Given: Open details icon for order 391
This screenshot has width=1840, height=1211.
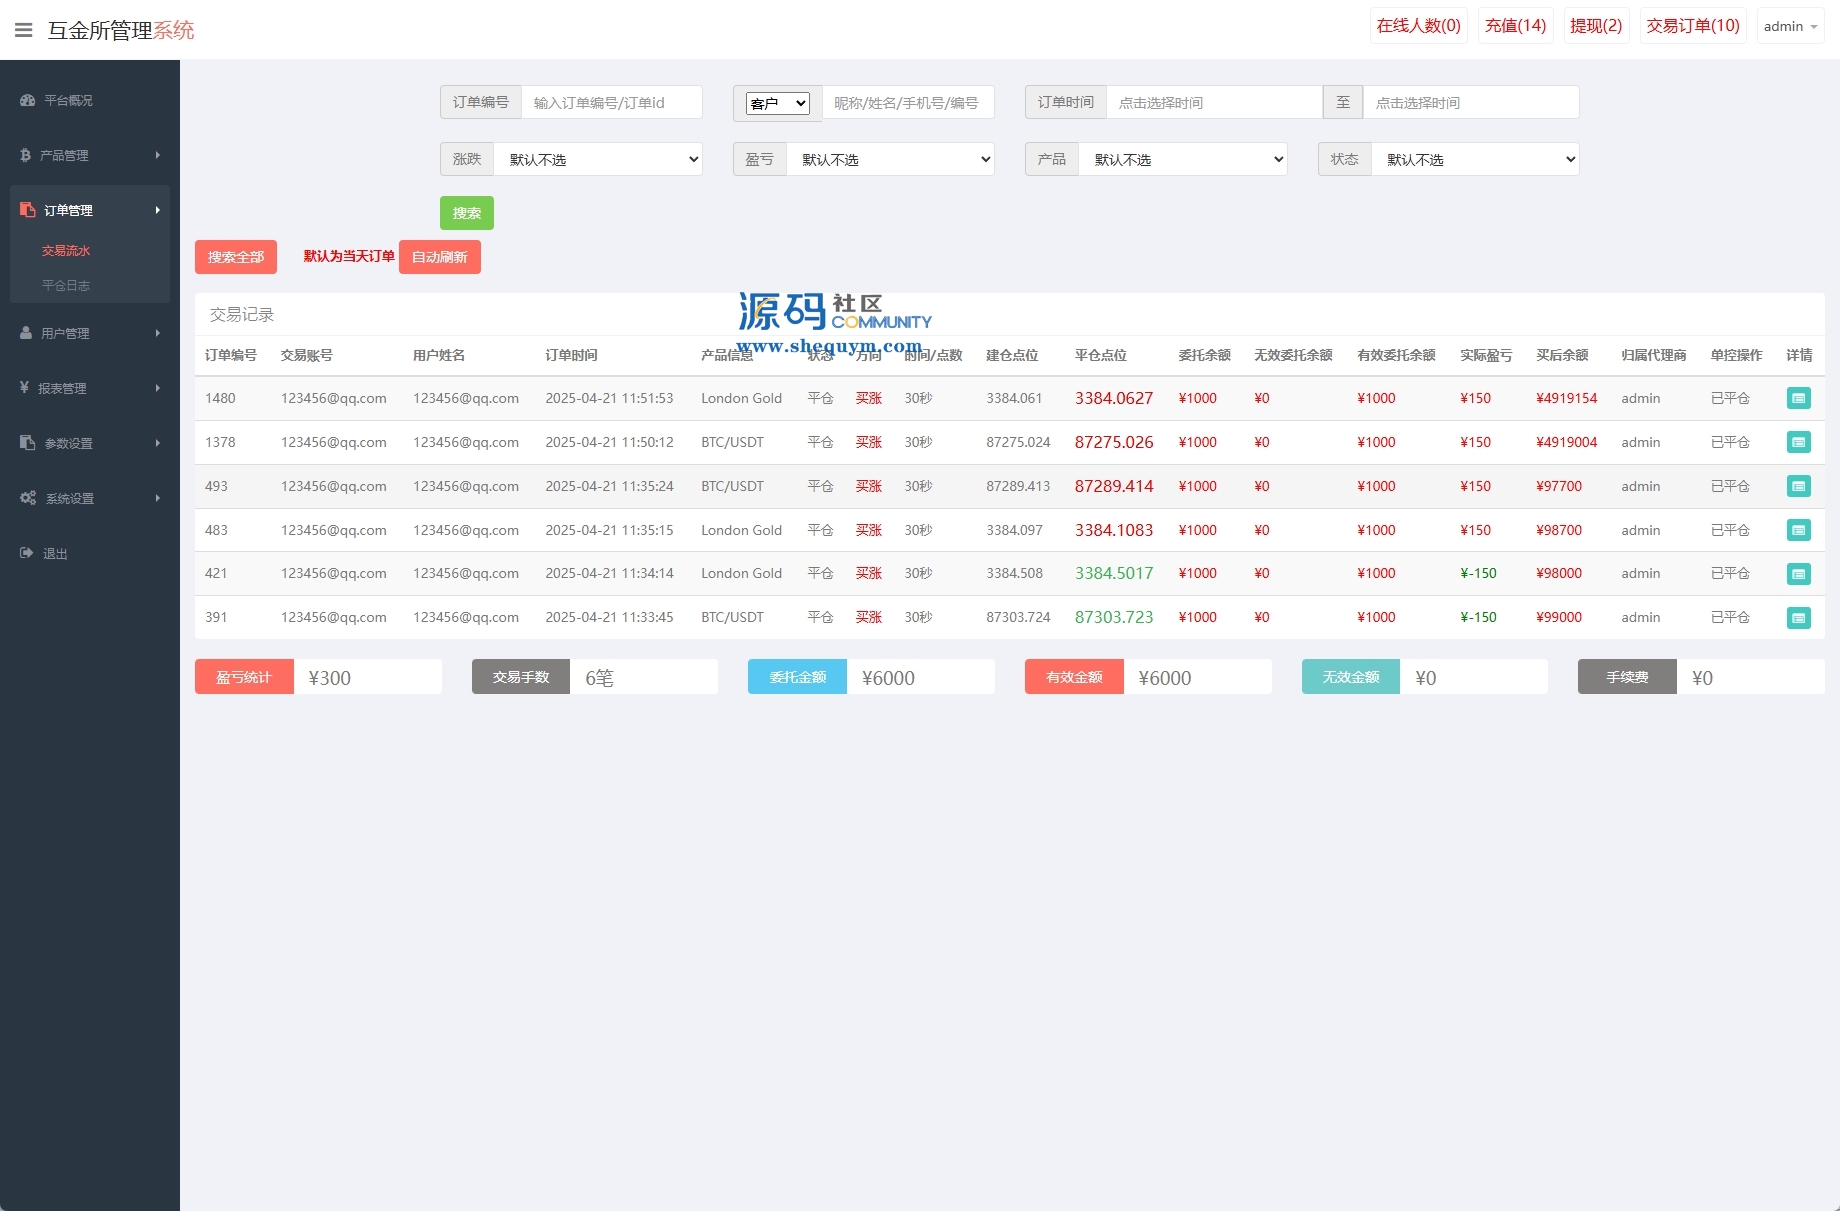Looking at the screenshot, I should [1798, 618].
